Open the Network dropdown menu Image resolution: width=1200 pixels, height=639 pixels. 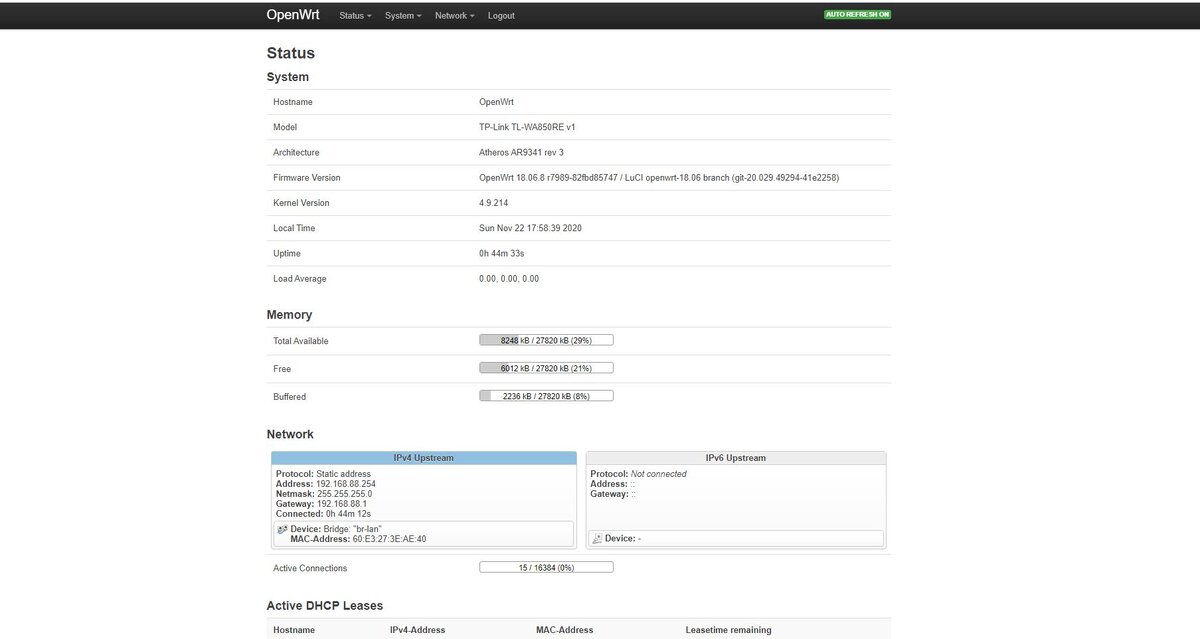click(455, 16)
